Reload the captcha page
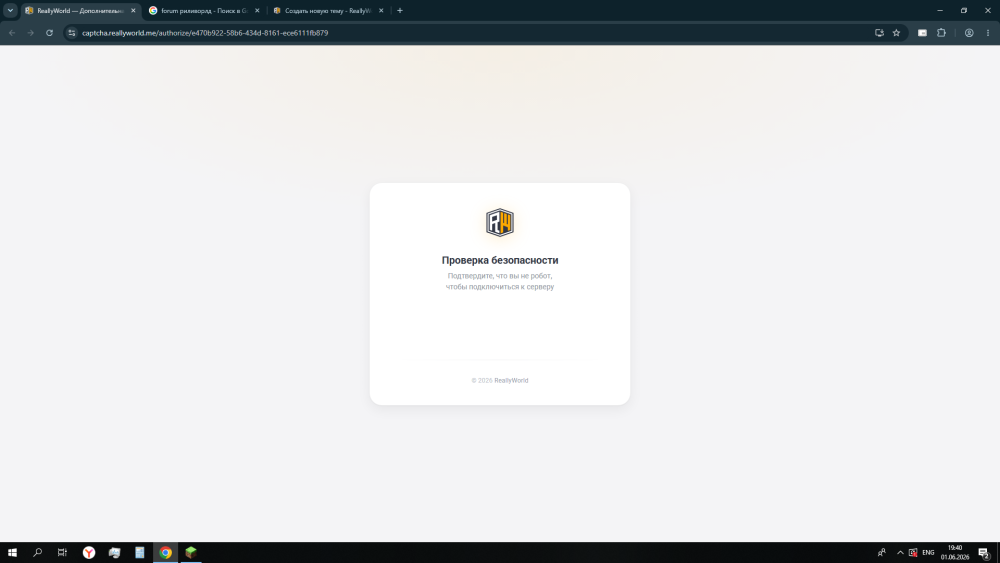This screenshot has width=1000, height=563. tap(49, 33)
